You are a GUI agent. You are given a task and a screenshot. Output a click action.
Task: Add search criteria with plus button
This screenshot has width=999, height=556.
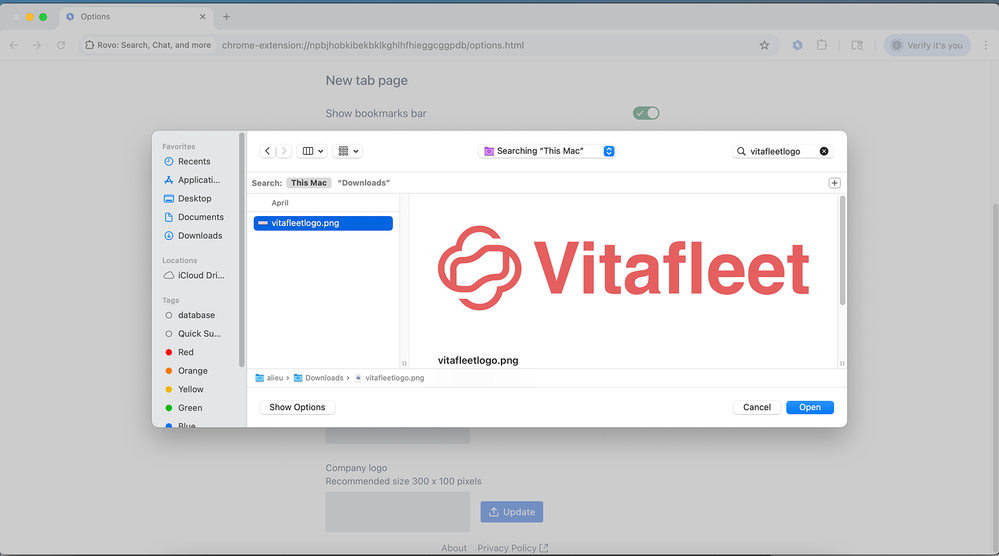click(x=834, y=183)
